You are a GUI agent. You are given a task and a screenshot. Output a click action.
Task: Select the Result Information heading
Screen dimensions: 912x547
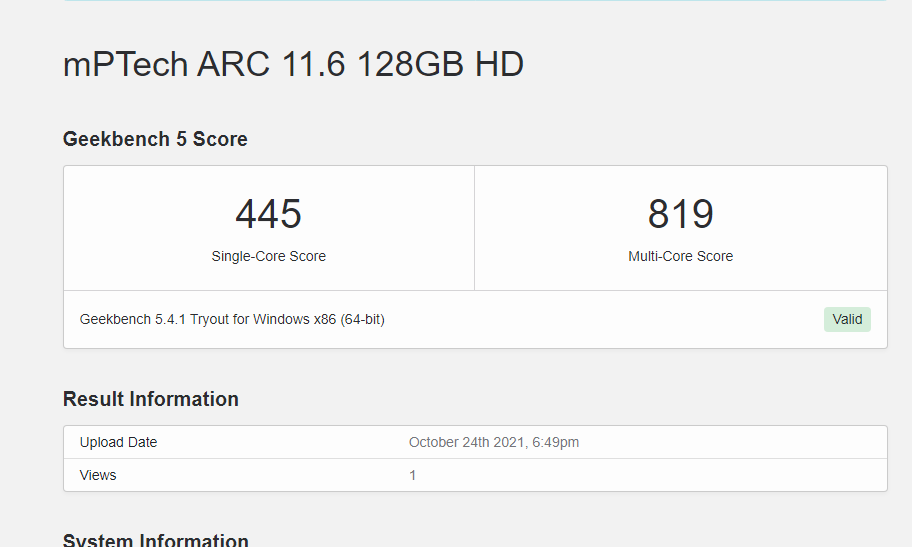(x=150, y=399)
